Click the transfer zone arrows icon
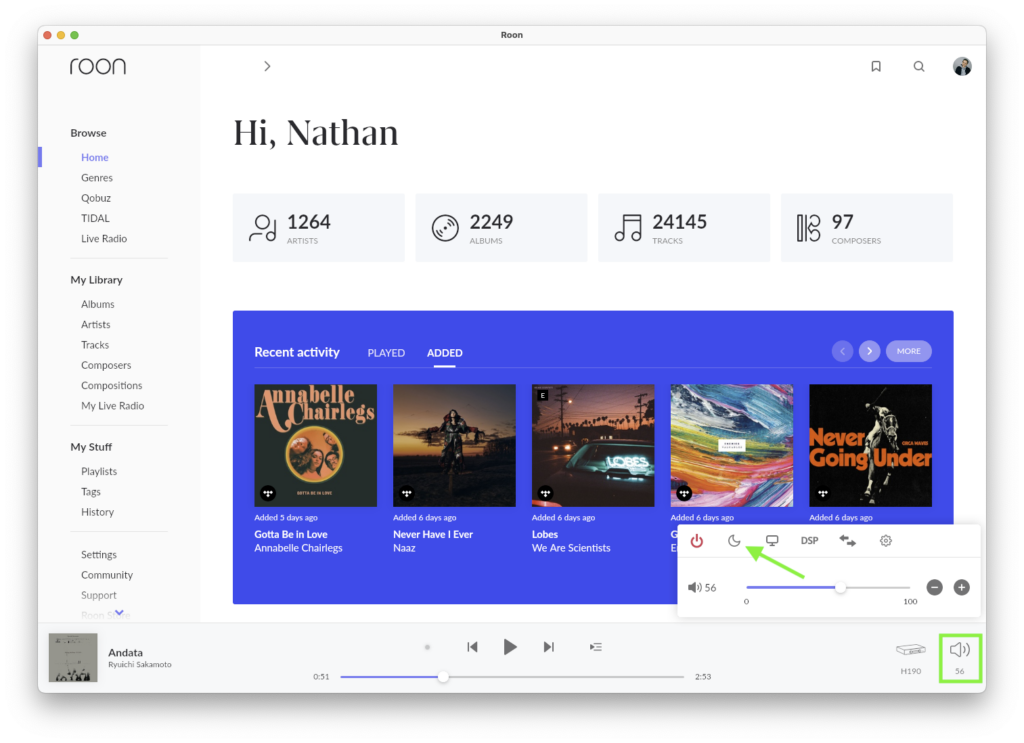 847,541
